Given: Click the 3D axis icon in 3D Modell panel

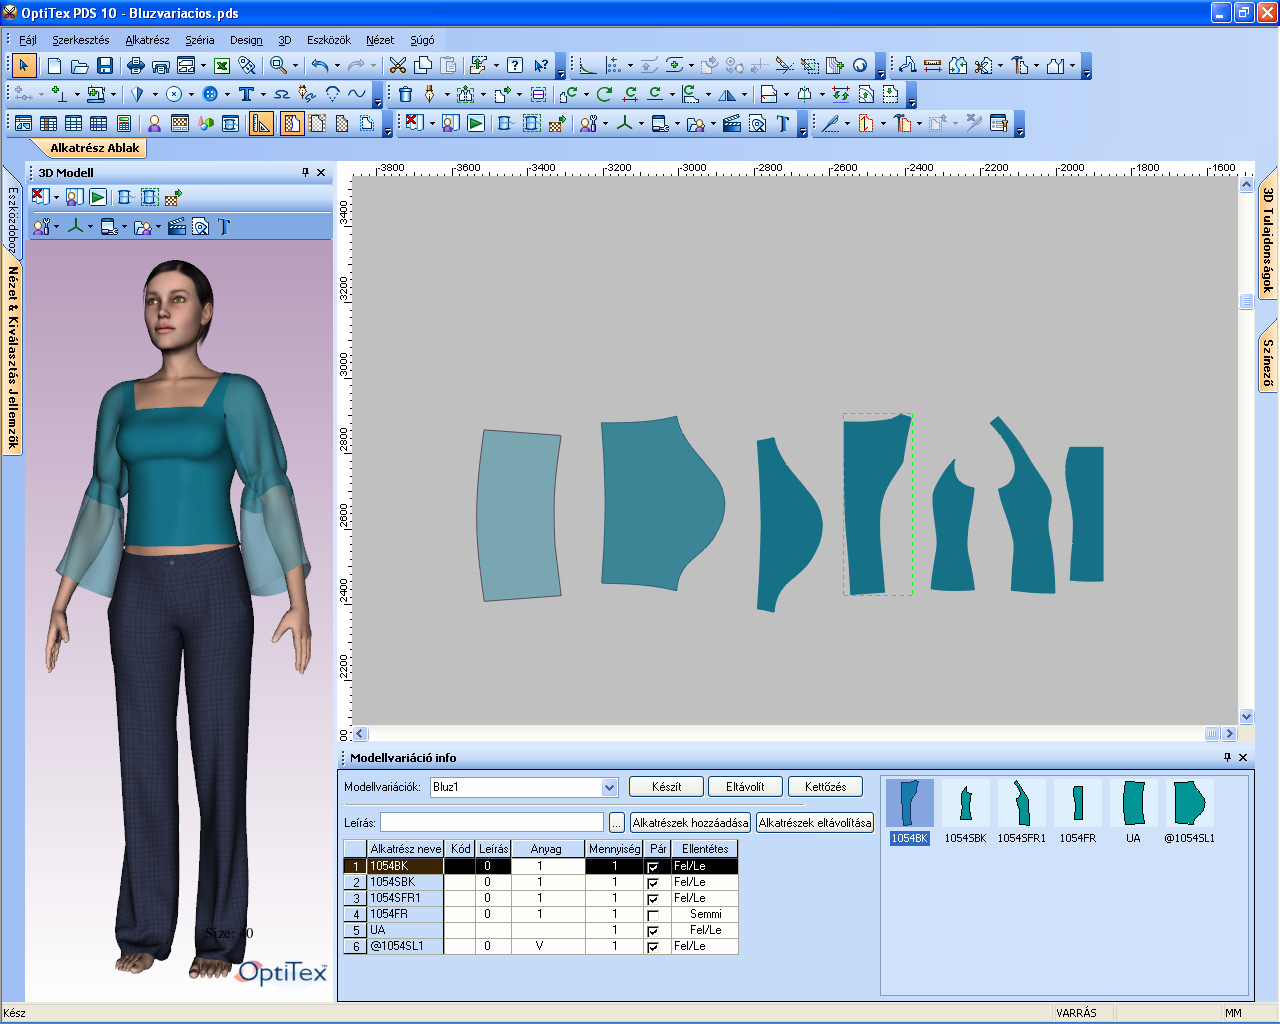Looking at the screenshot, I should pyautogui.click(x=75, y=227).
